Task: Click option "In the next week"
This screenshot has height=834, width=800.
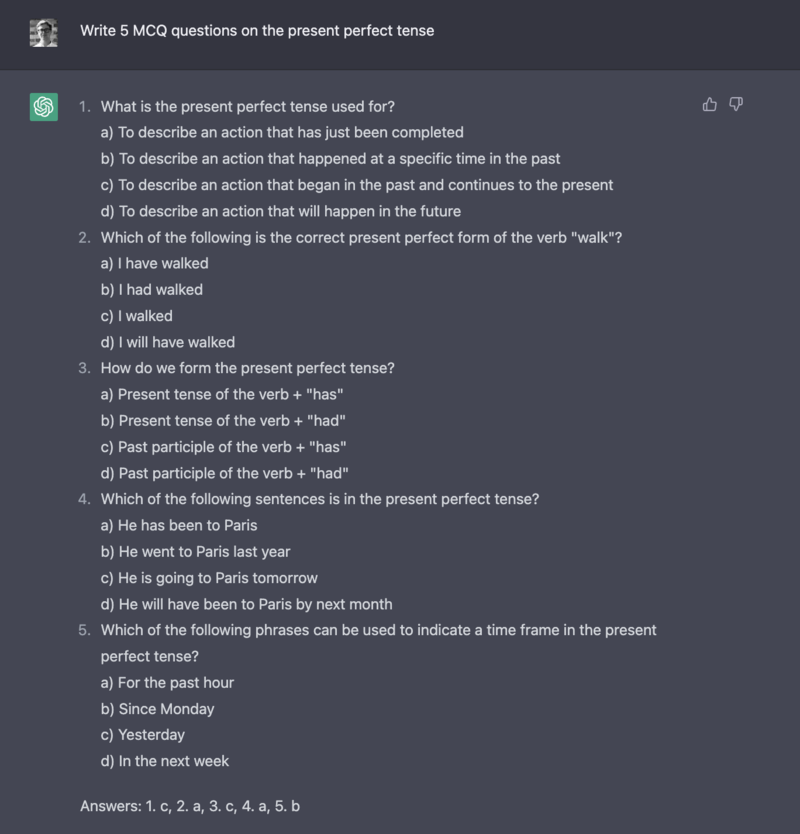Action: click(x=165, y=761)
